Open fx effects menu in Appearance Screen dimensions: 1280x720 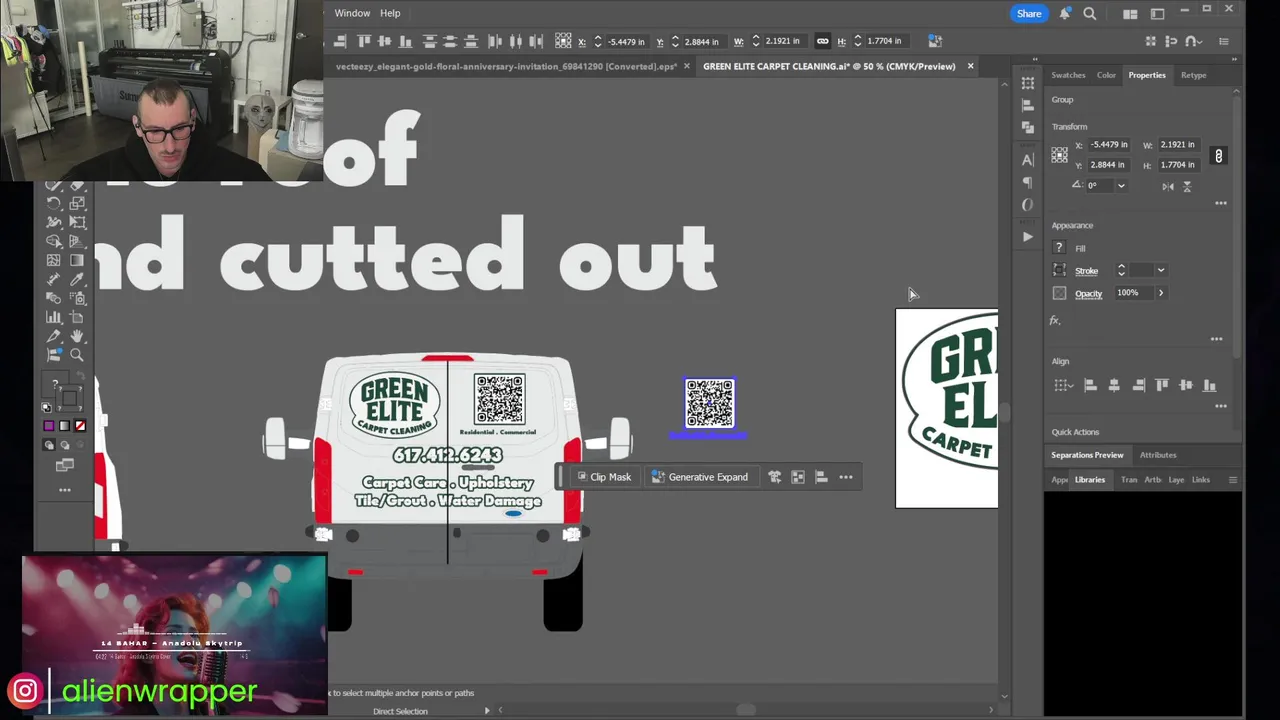click(x=1055, y=320)
